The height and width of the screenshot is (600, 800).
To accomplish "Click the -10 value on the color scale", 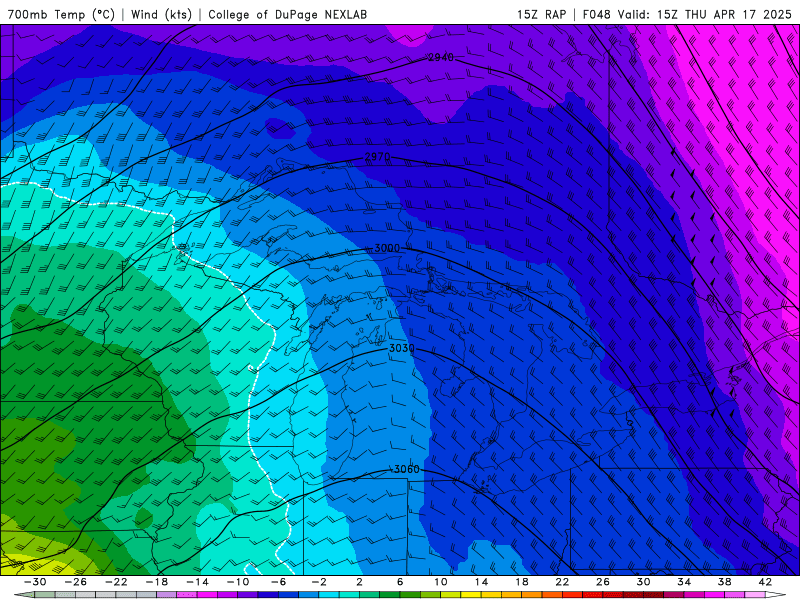I will pos(238,582).
